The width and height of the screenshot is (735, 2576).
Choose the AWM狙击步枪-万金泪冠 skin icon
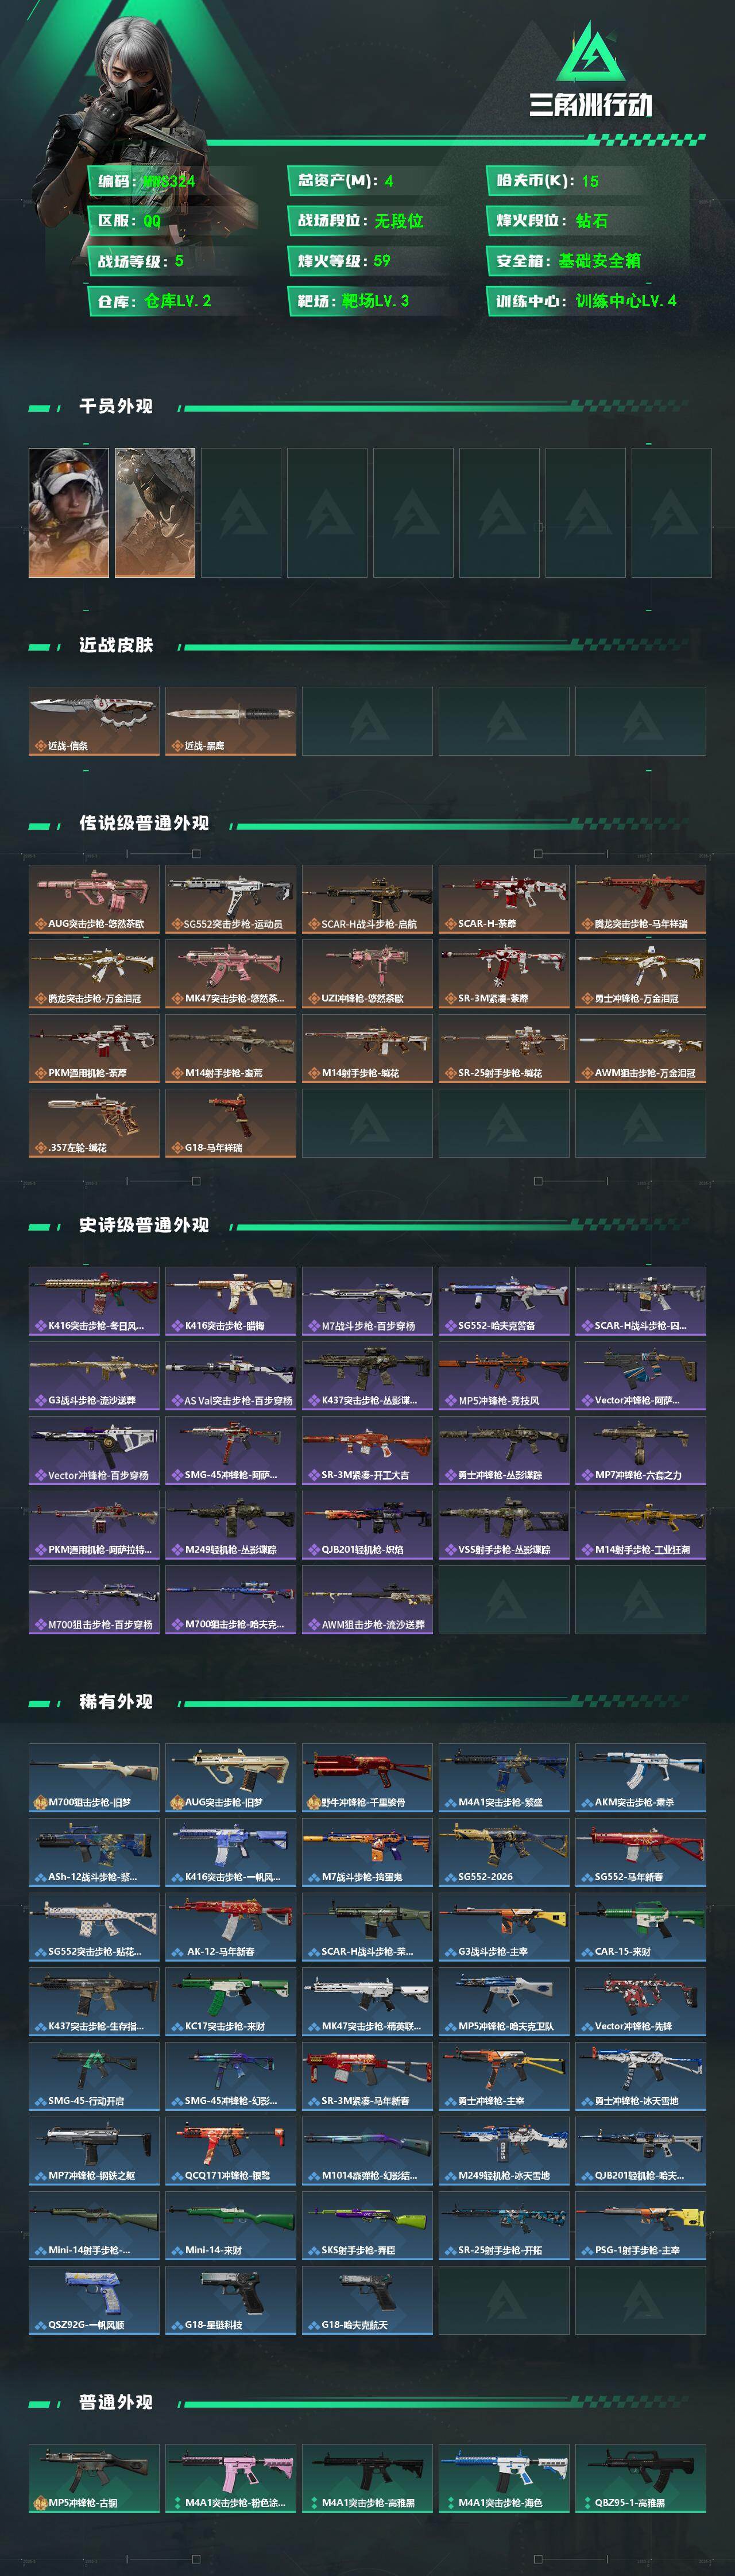[x=640, y=1048]
